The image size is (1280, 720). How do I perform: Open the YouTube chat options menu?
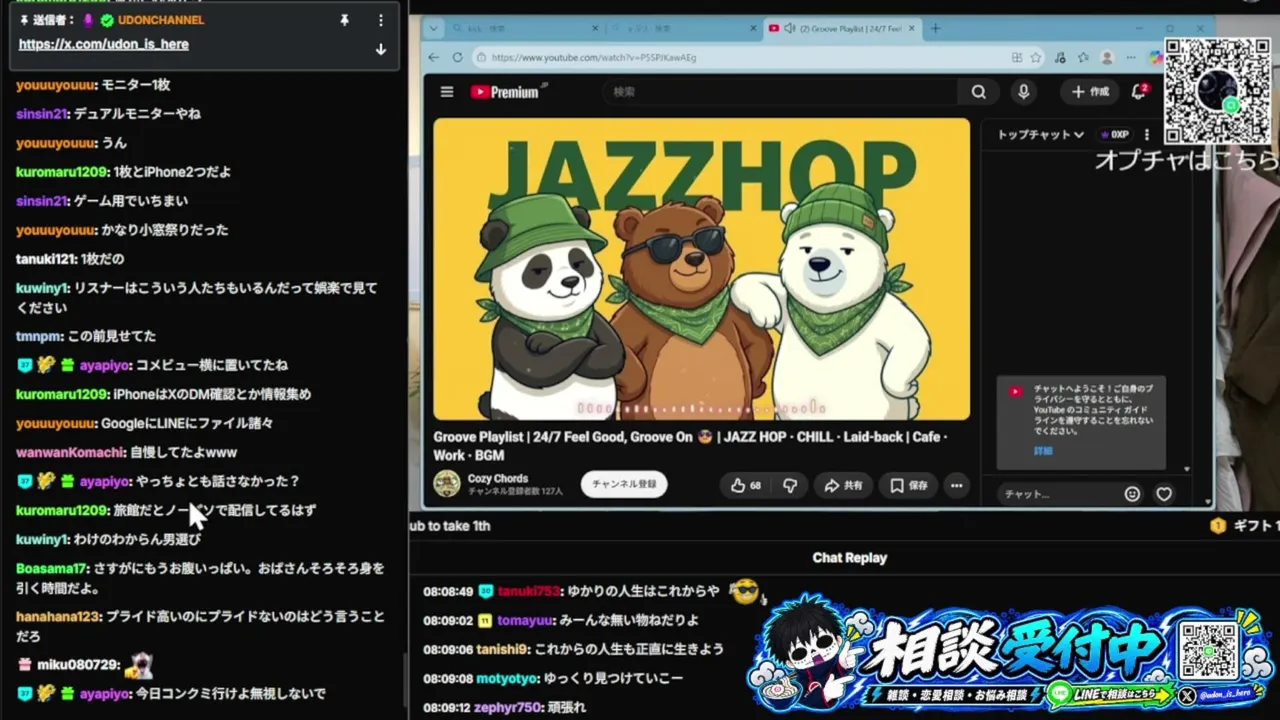pyautogui.click(x=1147, y=134)
